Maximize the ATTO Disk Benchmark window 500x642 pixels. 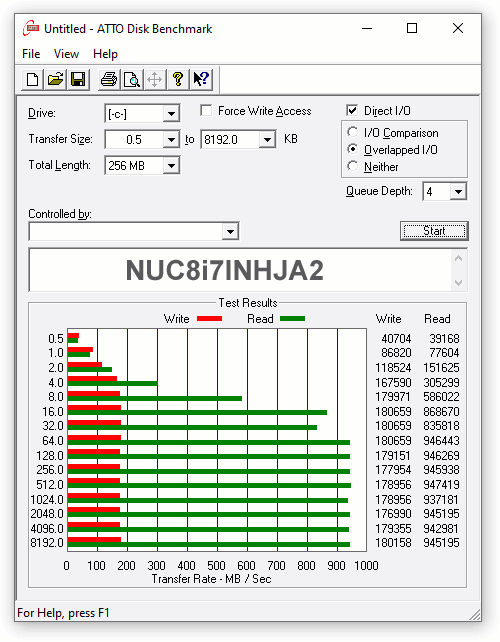click(x=412, y=29)
